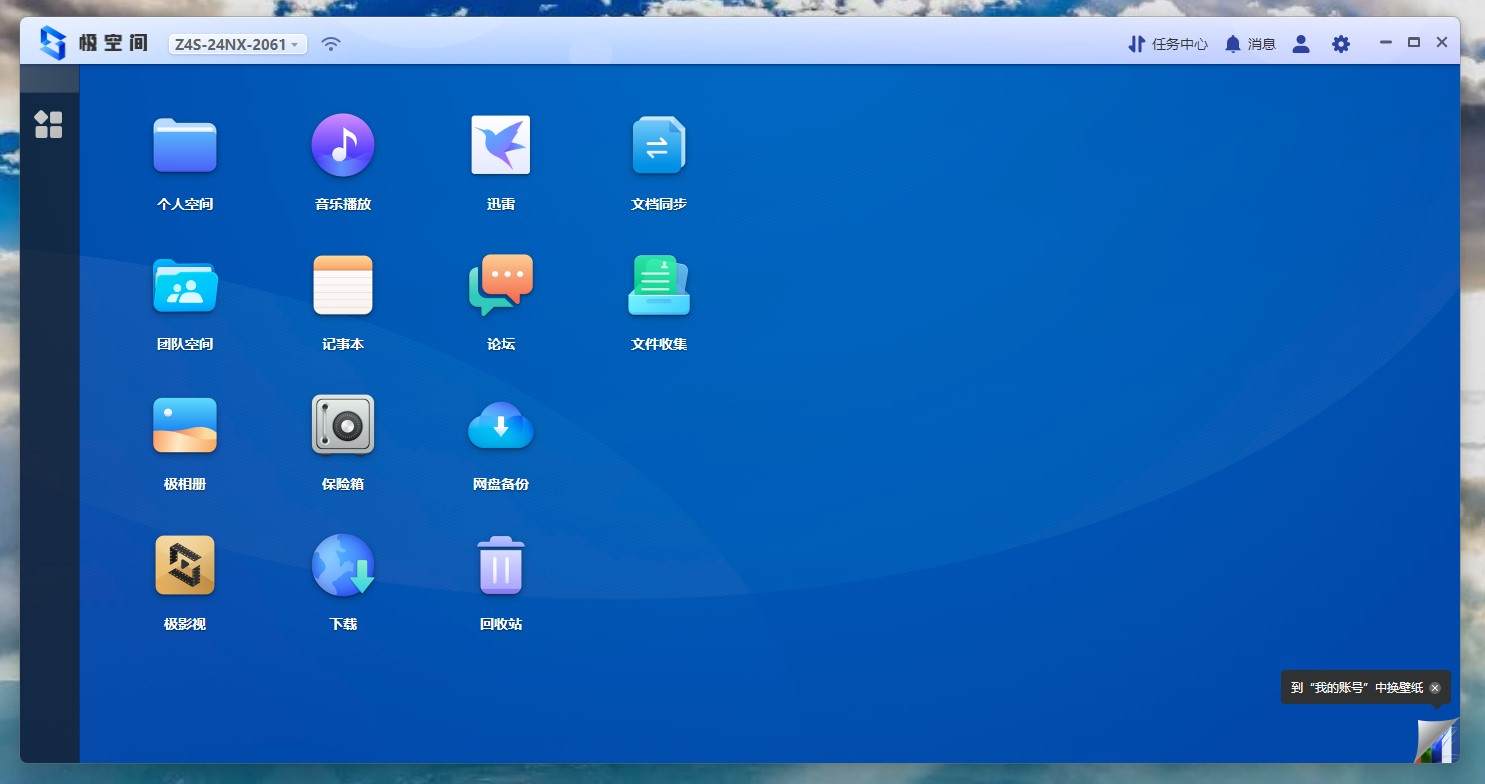Dismiss the wallpaper change tooltip
Screen dimensions: 1485x784
pyautogui.click(x=1435, y=688)
